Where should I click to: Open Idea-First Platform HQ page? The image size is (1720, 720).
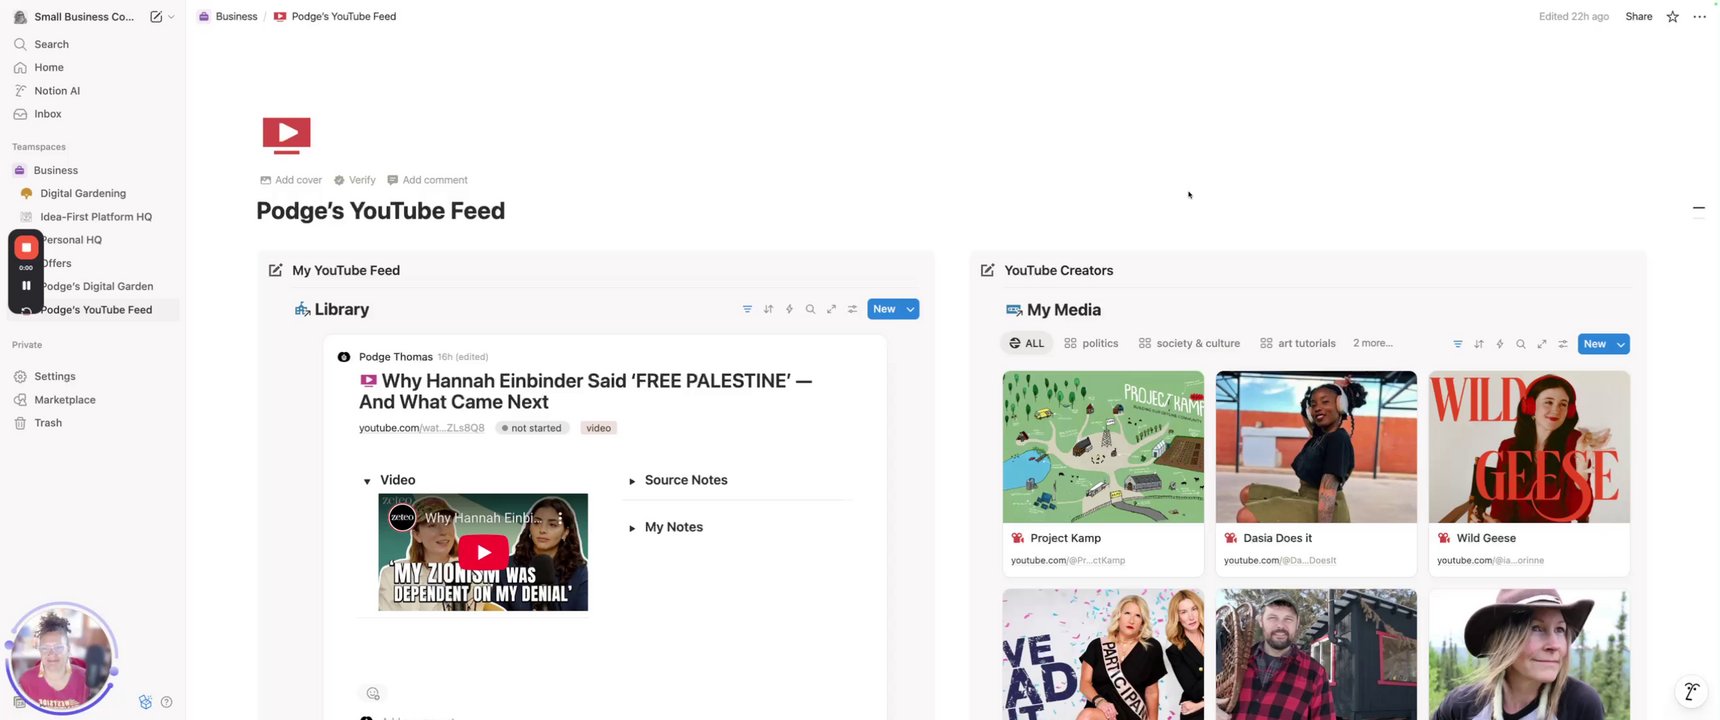coord(96,216)
